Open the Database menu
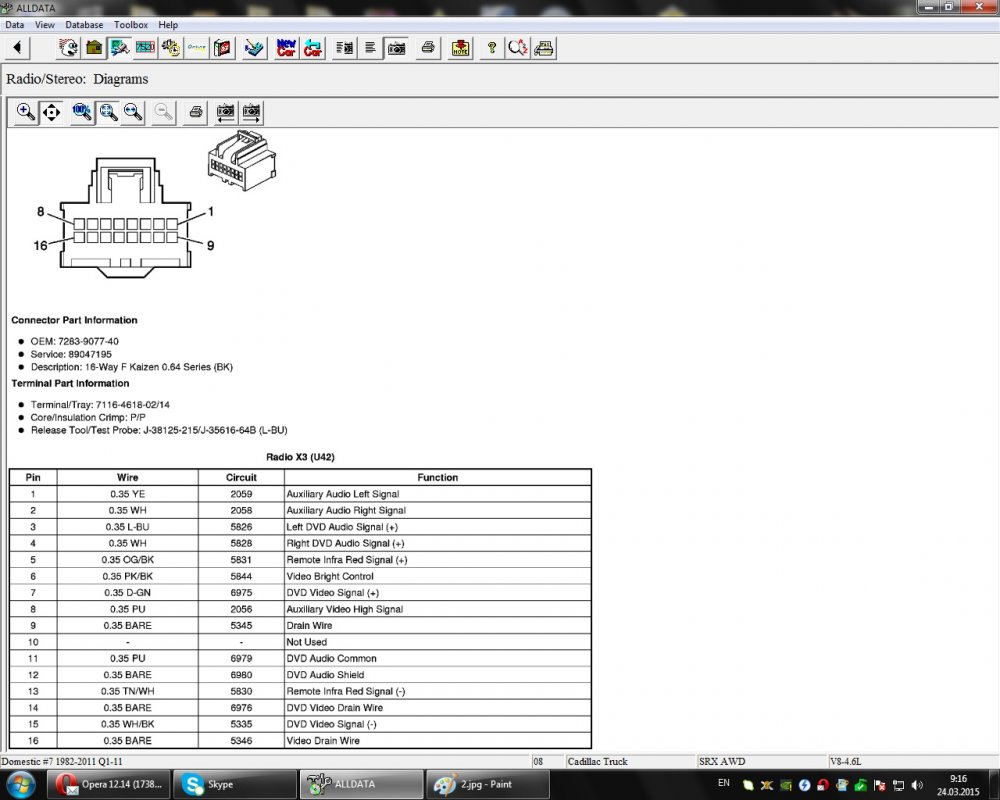The image size is (1000, 800). point(84,24)
